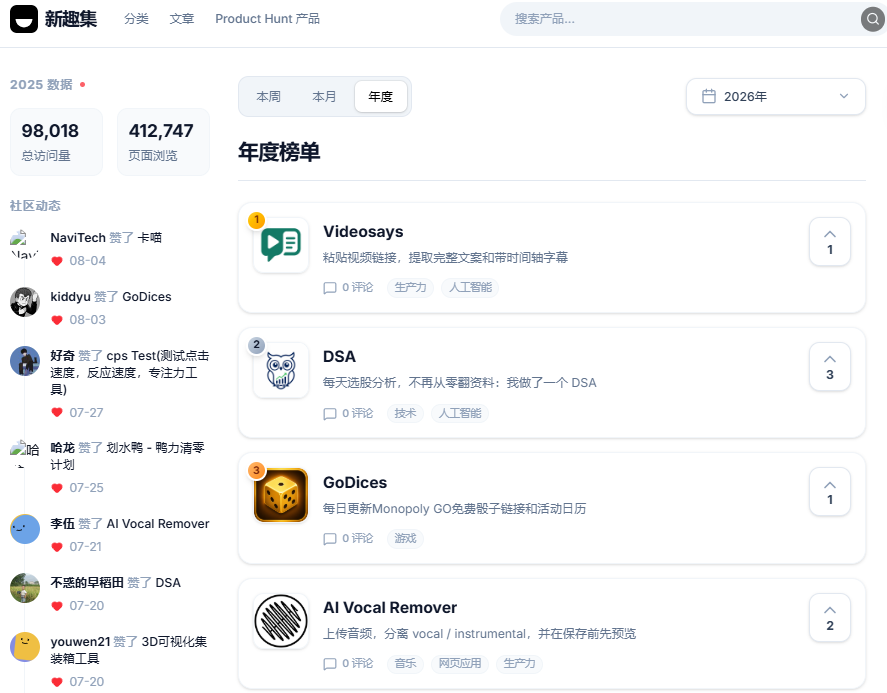Click 好奇's avatar
Viewport: 887px width, 693px height.
point(25,361)
